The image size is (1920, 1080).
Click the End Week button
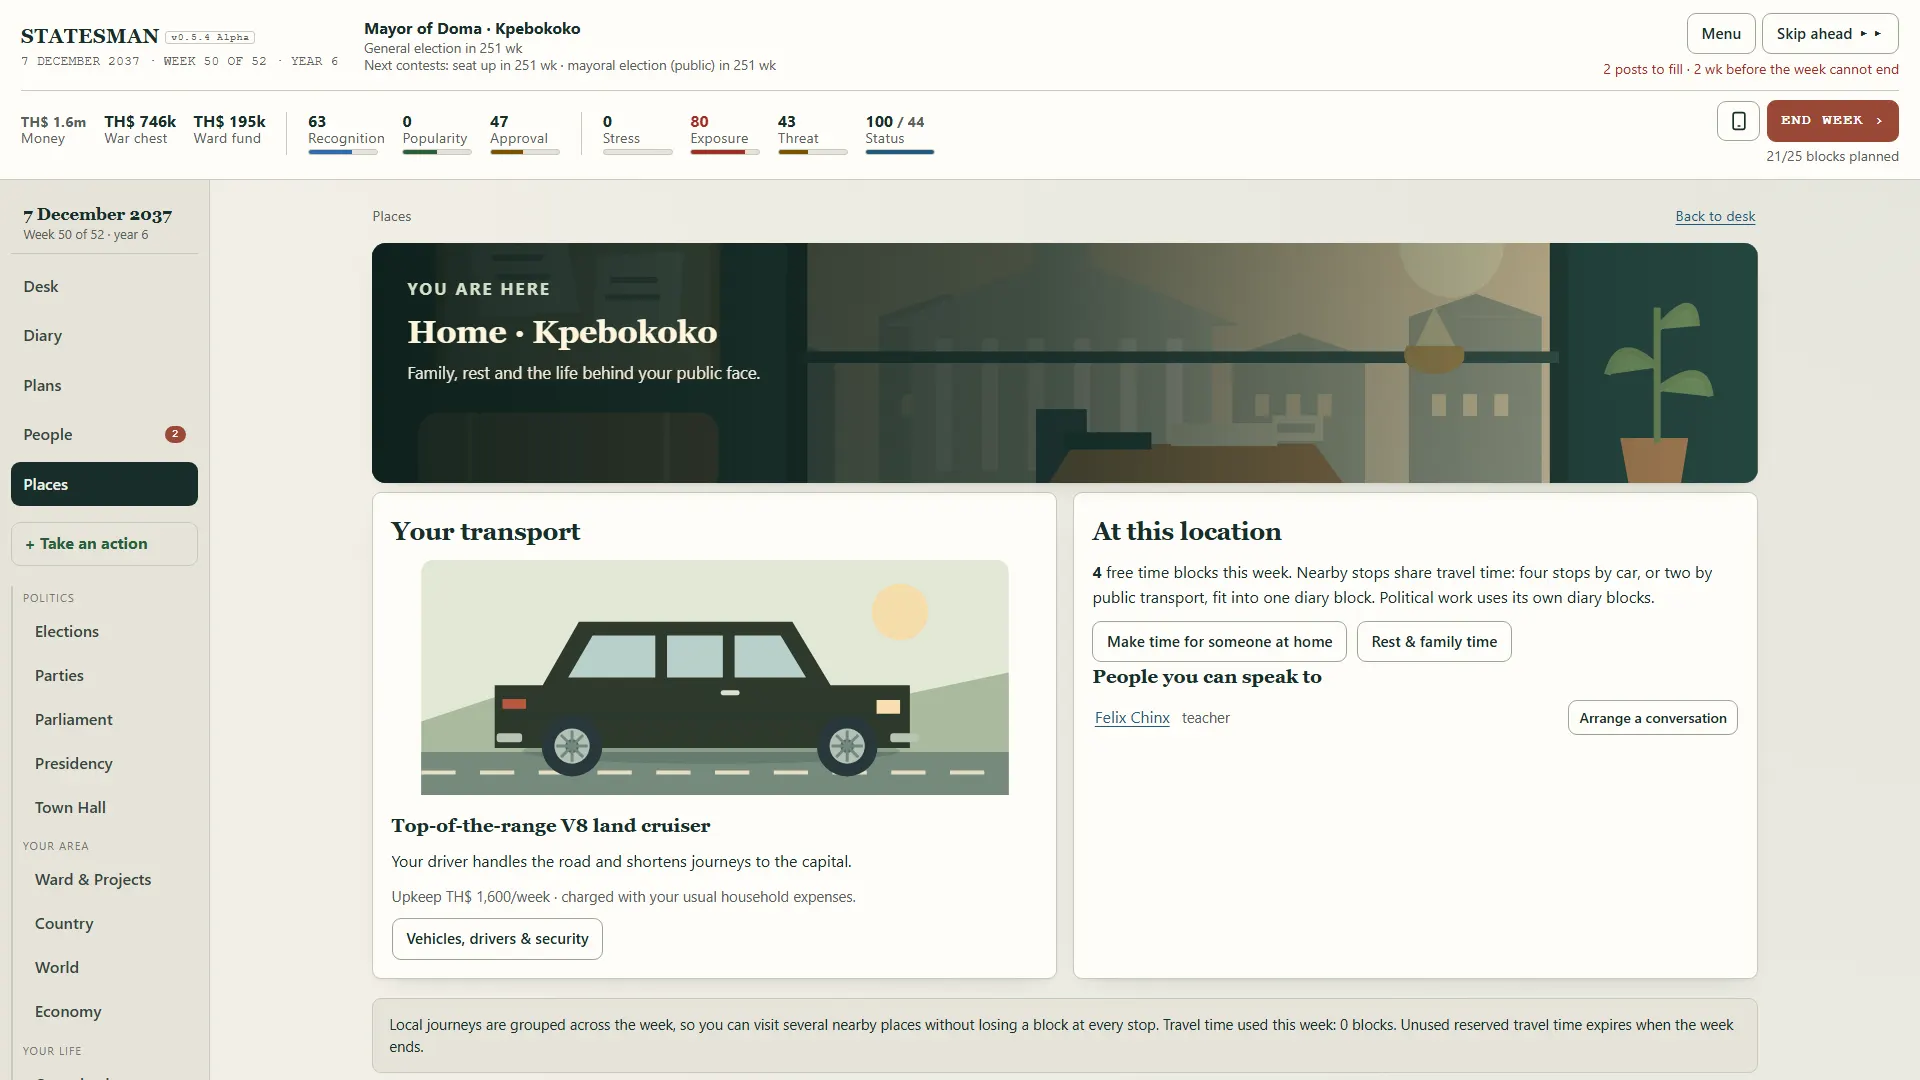[x=1832, y=121]
